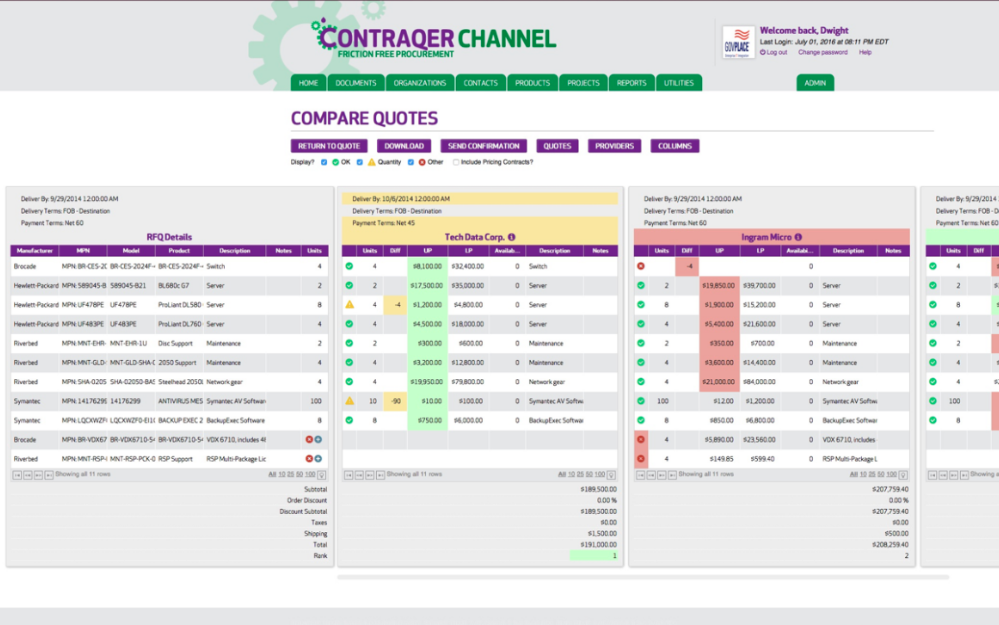Open rows-per-page dropdown in RFQ Details table
Screen dimensions: 999x625
322,475
